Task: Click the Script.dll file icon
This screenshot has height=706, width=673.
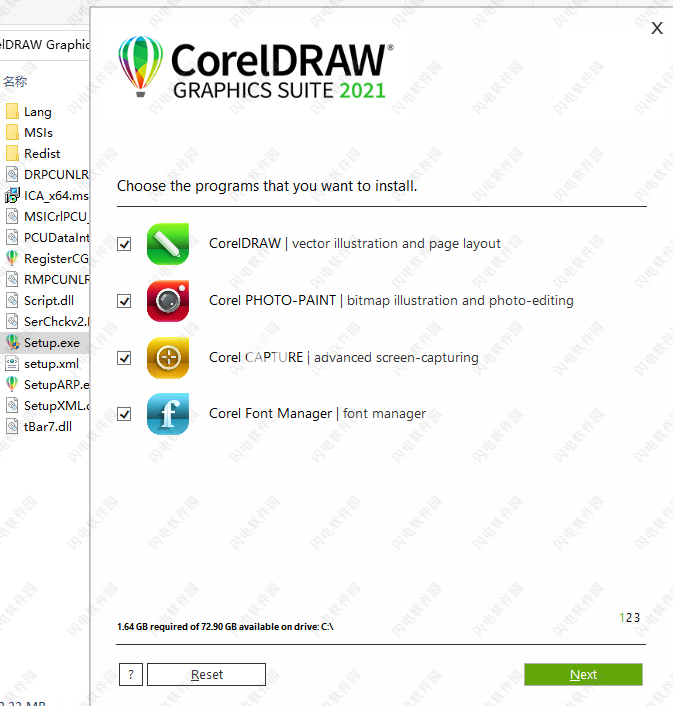Action: (x=12, y=300)
